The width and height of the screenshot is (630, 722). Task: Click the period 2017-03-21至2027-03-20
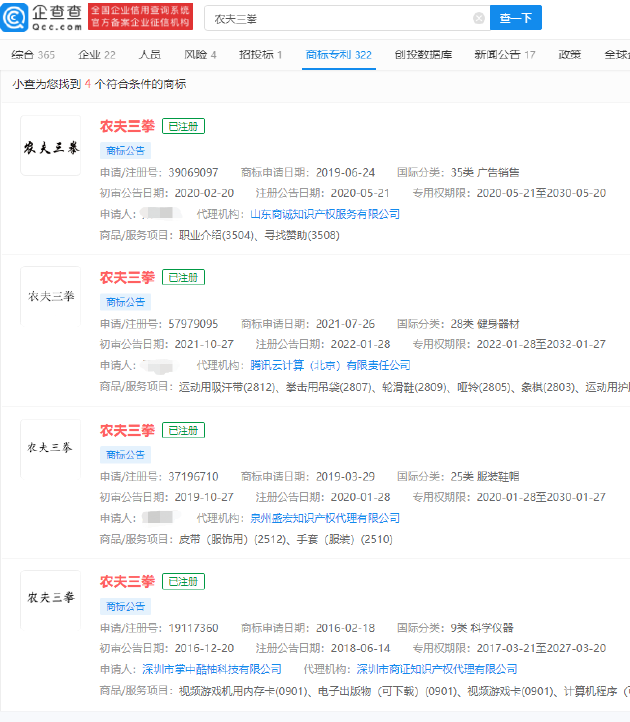click(541, 649)
